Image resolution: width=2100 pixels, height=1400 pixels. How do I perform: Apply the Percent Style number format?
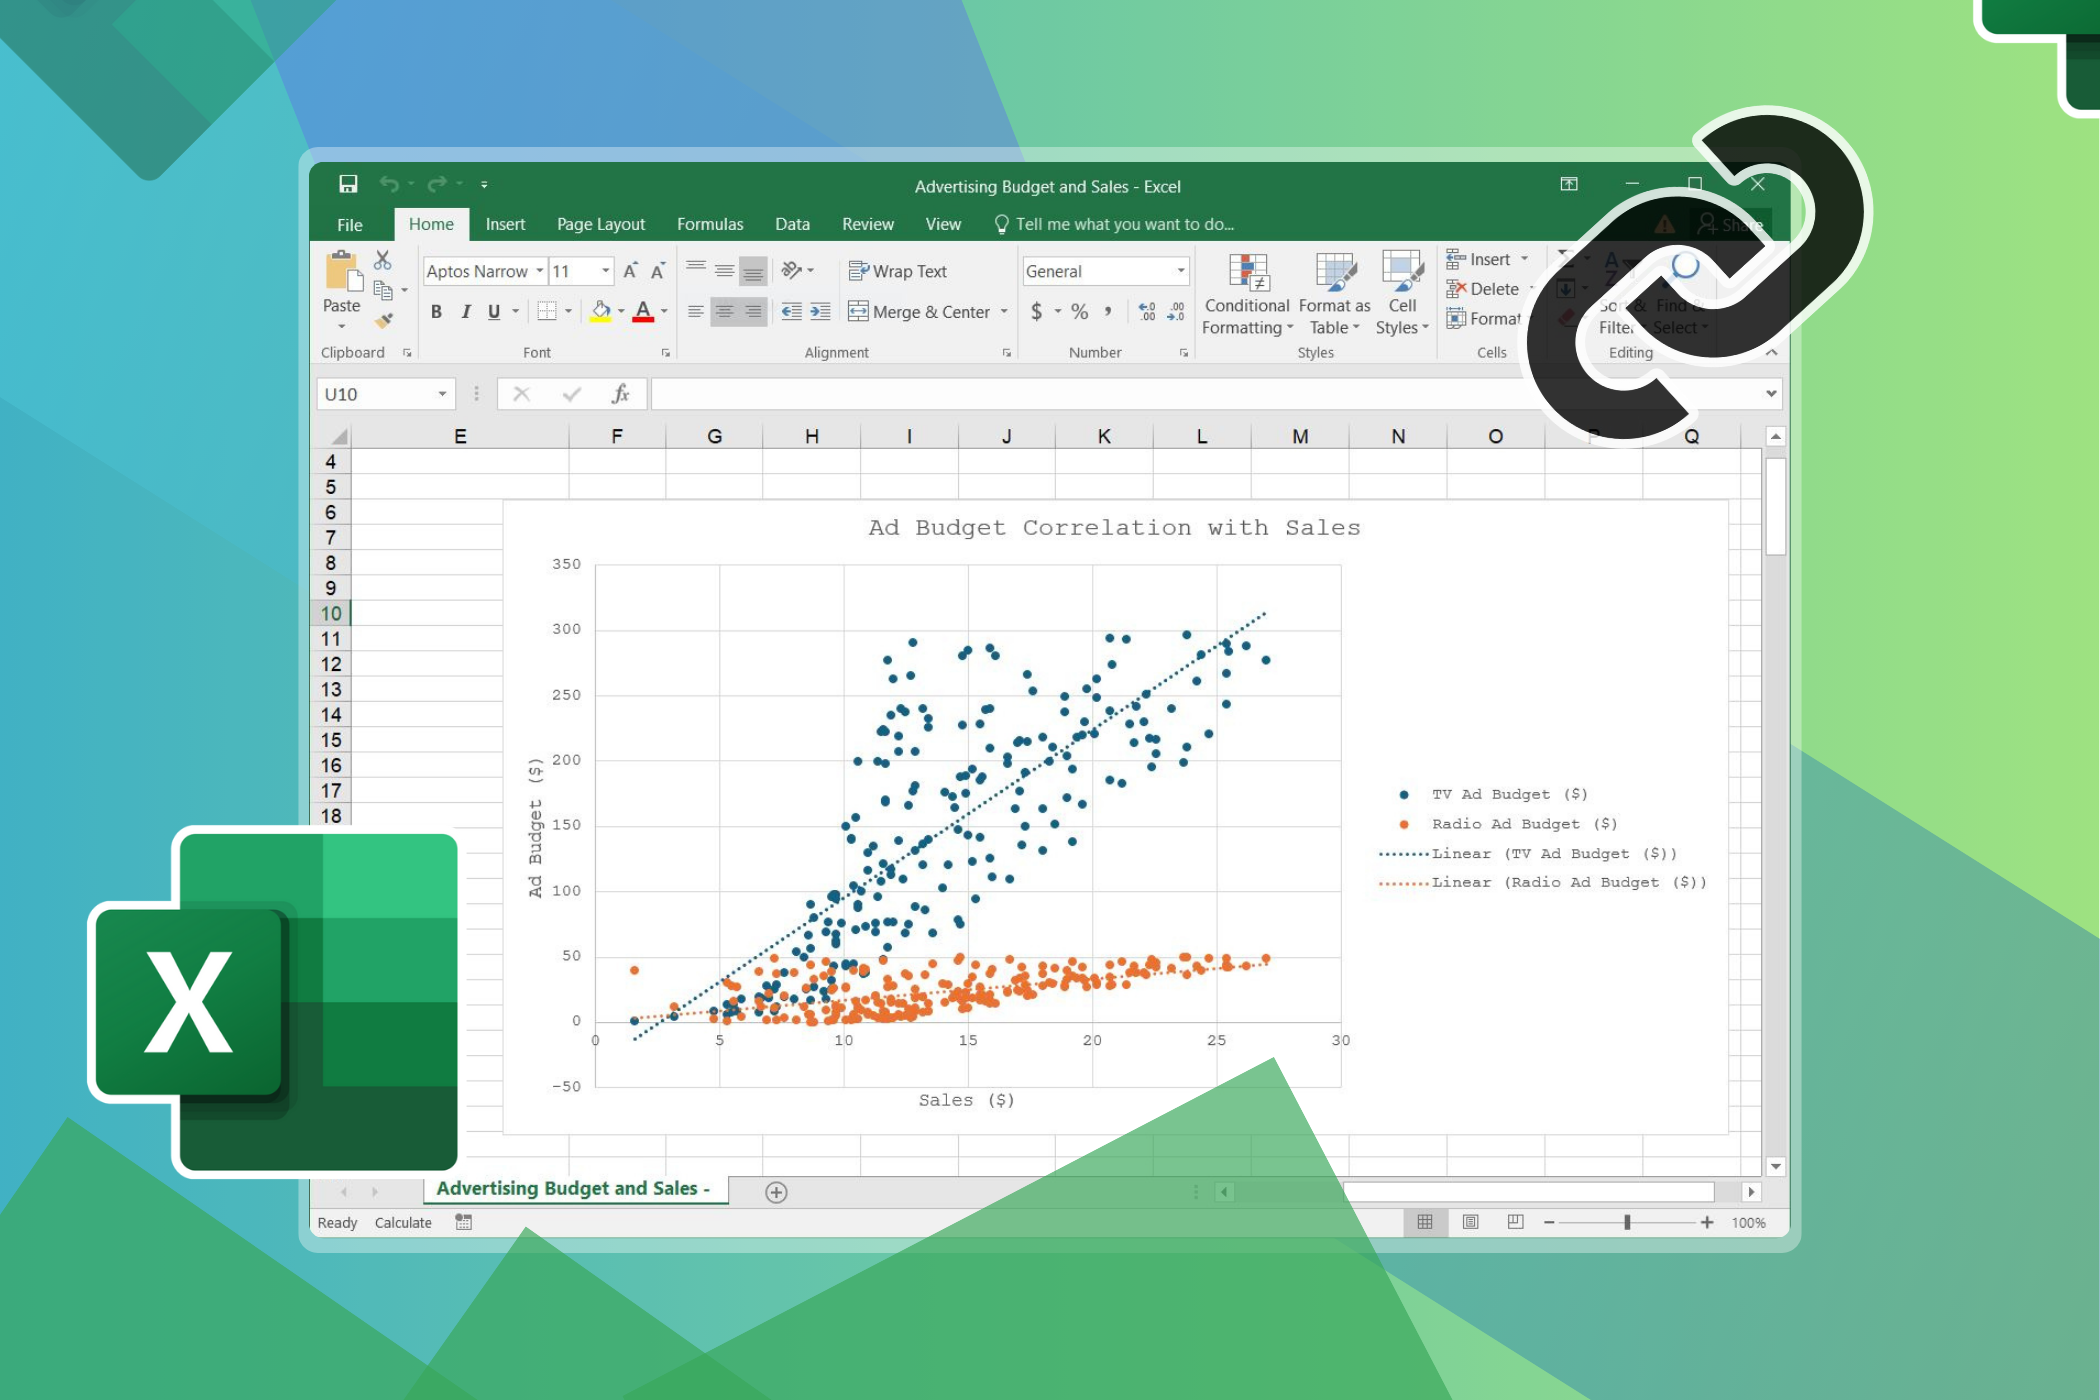coord(1080,311)
